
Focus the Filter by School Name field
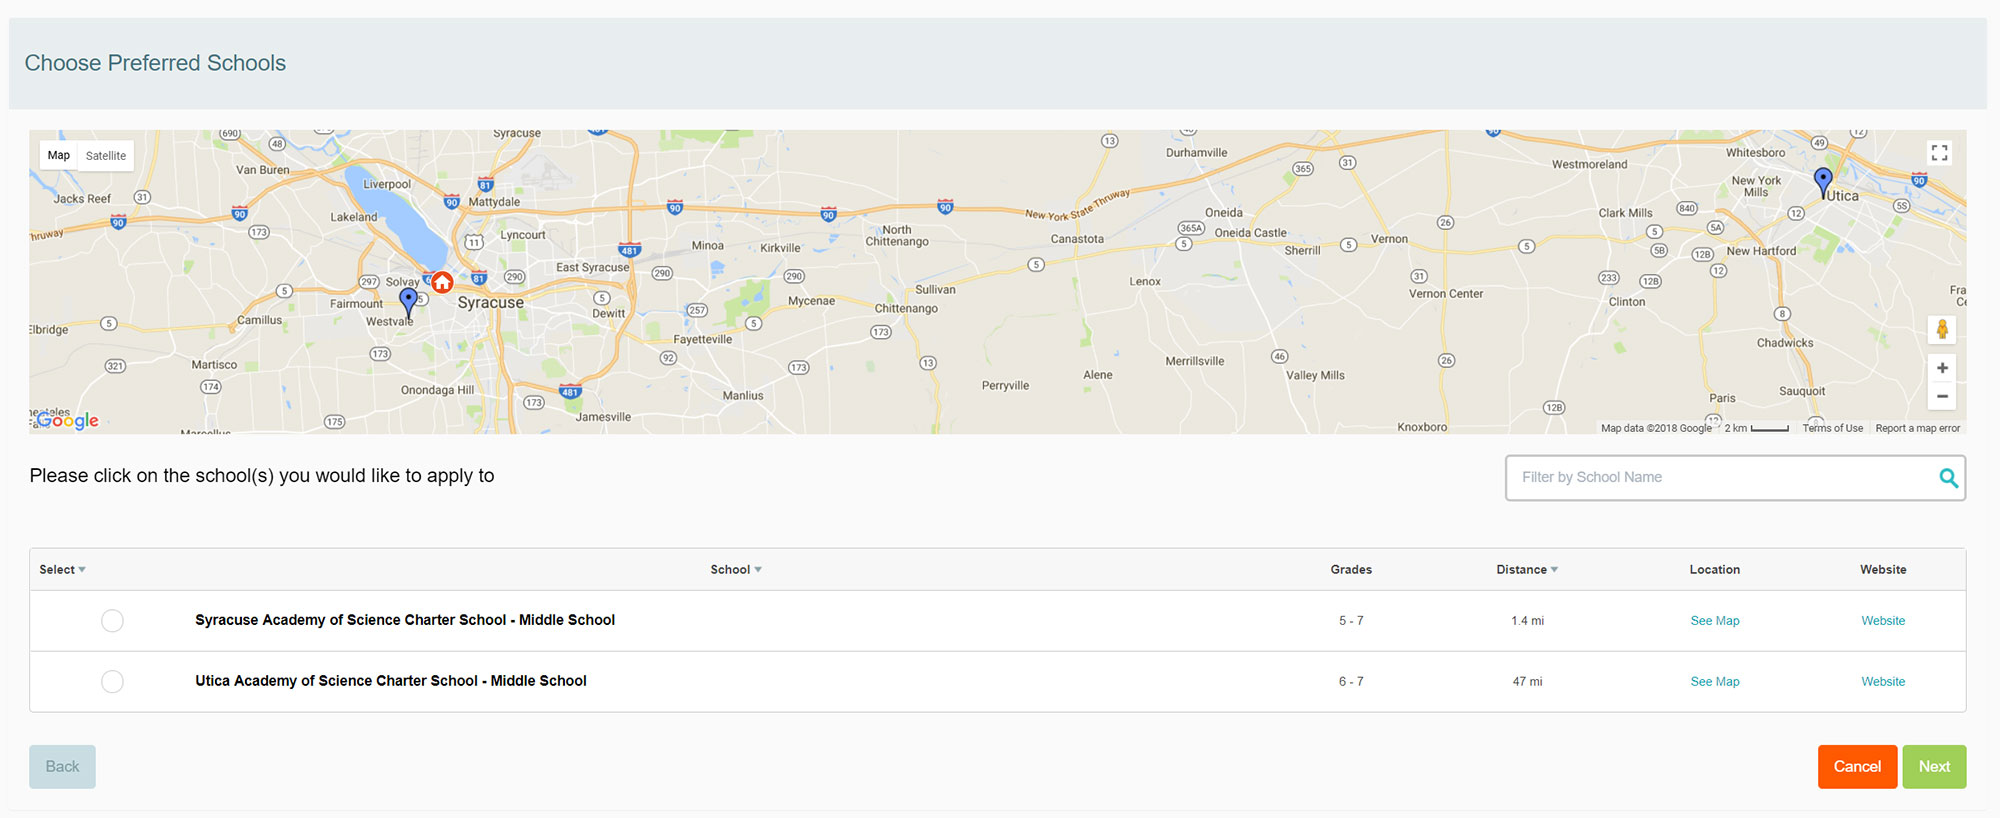coord(1720,478)
